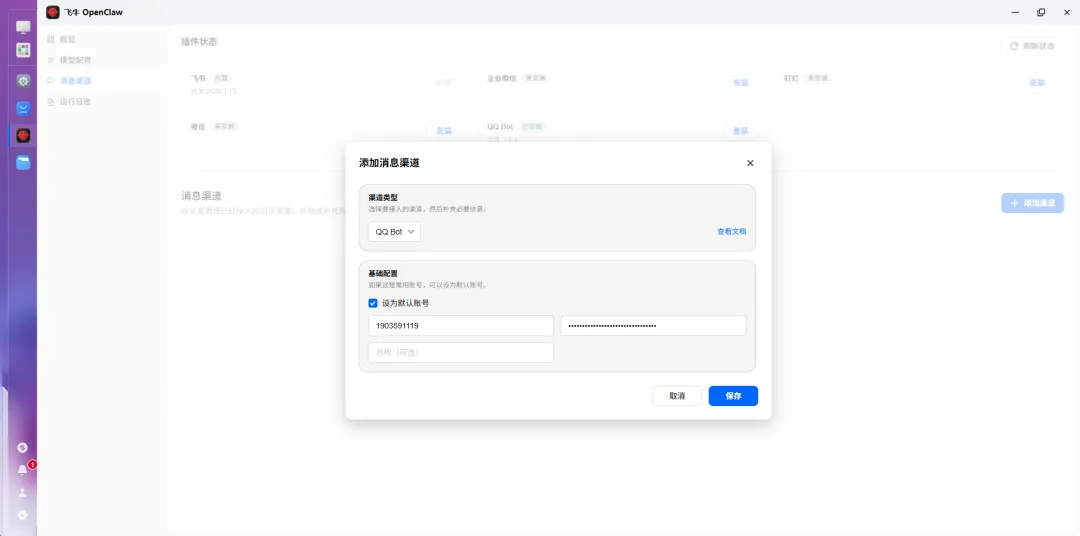This screenshot has width=1080, height=536.
Task: Click the 插件状态 heading
Action: click(199, 41)
